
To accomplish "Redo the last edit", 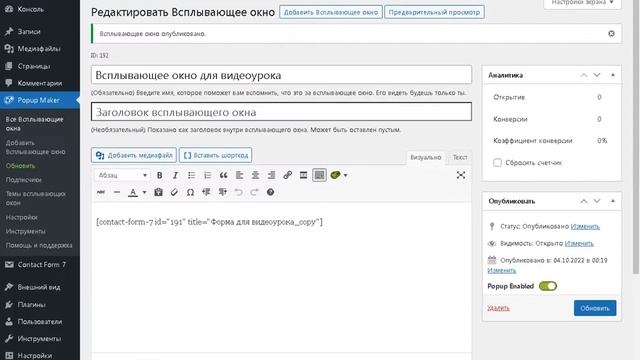I will [254, 192].
